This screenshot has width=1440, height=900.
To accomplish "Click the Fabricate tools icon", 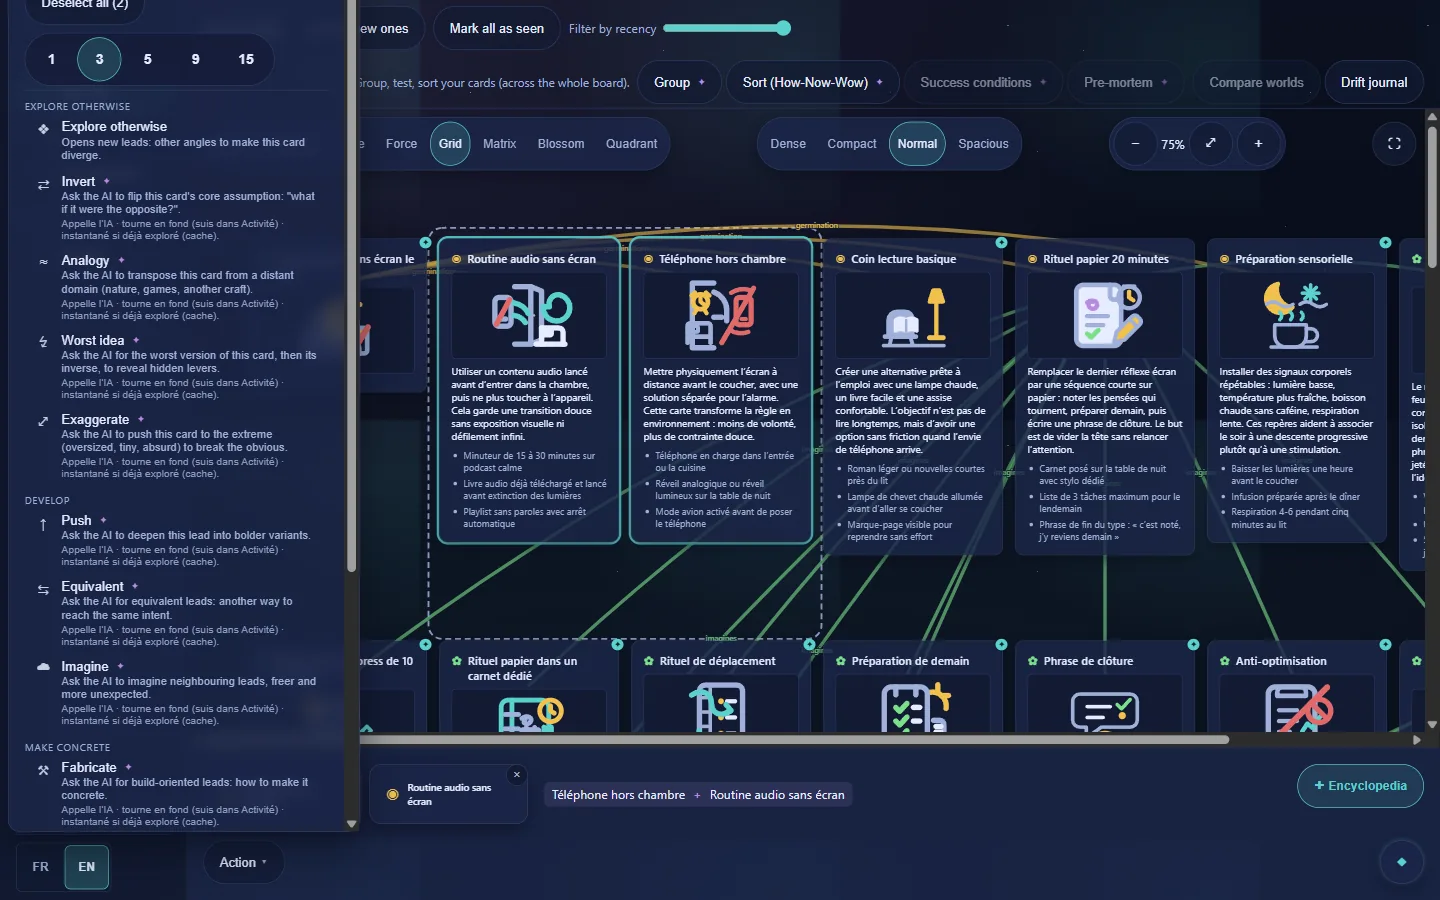I will pyautogui.click(x=43, y=770).
